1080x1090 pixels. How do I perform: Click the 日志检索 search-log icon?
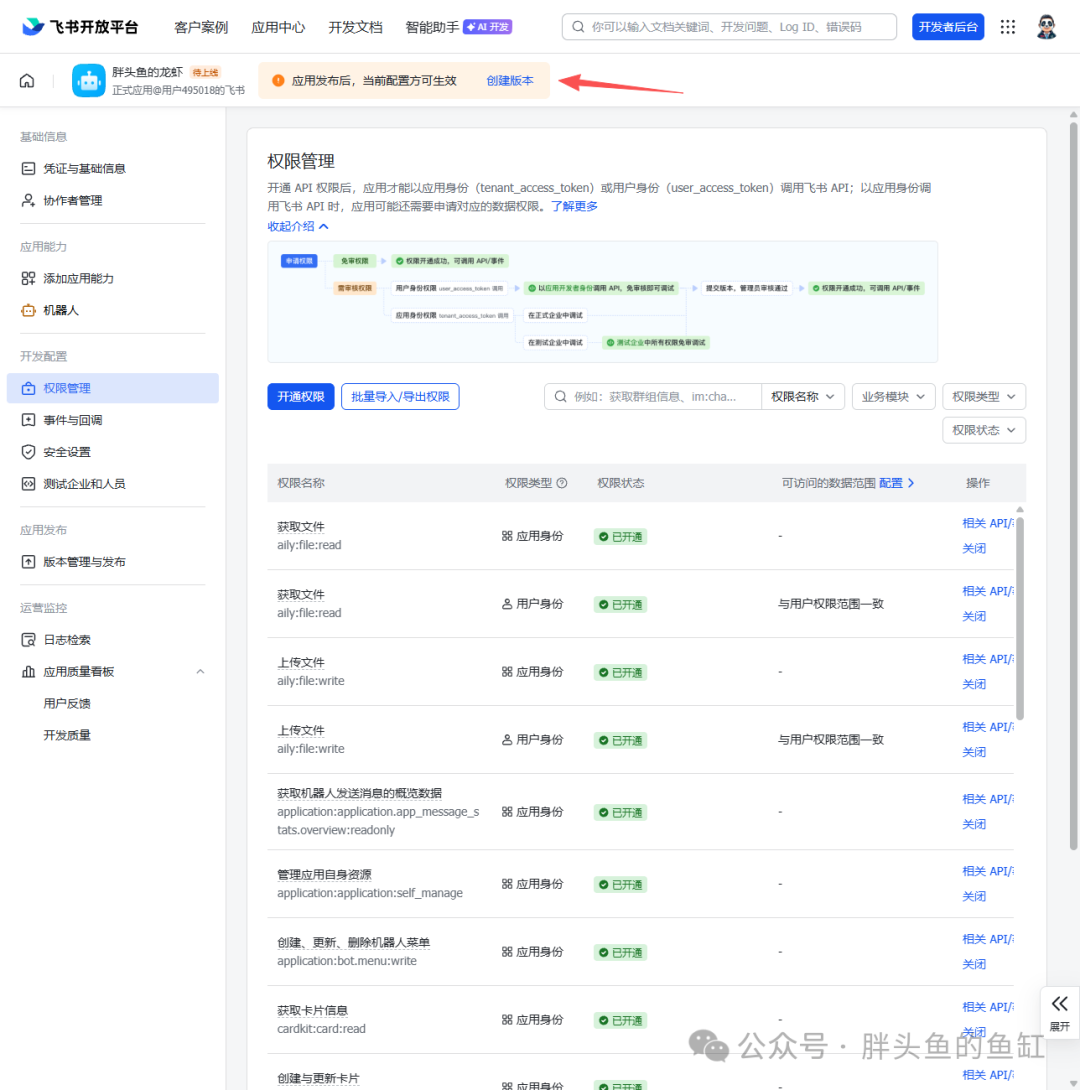28,640
